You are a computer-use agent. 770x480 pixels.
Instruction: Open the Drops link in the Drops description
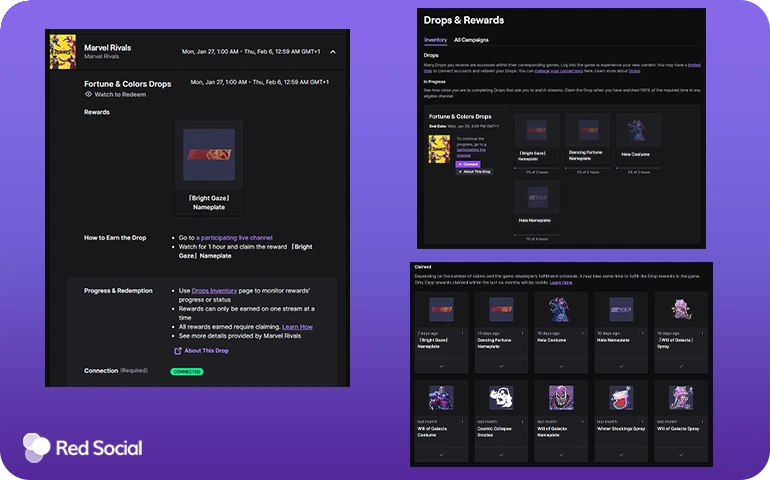[634, 71]
